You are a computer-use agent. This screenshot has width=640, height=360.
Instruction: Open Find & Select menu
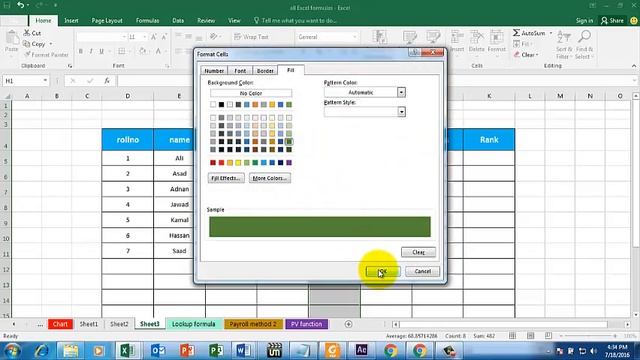[x=584, y=44]
